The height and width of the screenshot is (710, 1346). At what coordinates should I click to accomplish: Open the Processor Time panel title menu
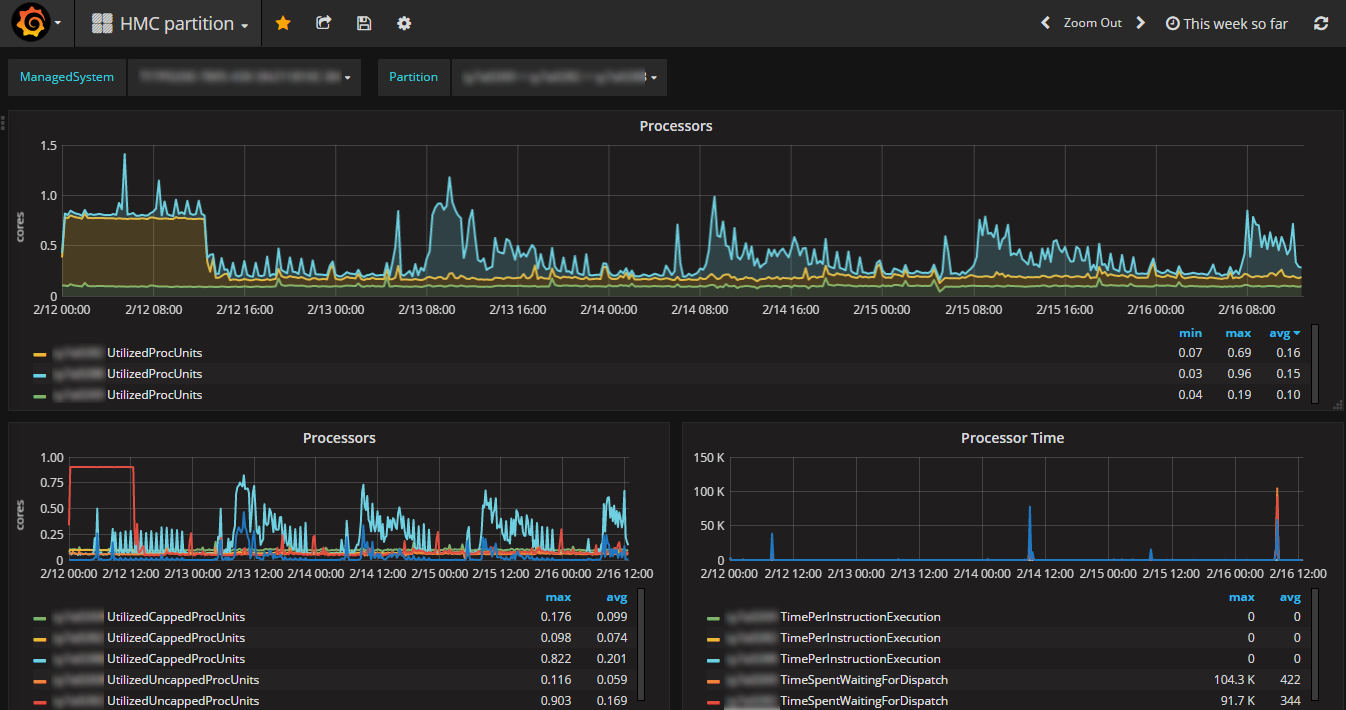(x=1012, y=438)
